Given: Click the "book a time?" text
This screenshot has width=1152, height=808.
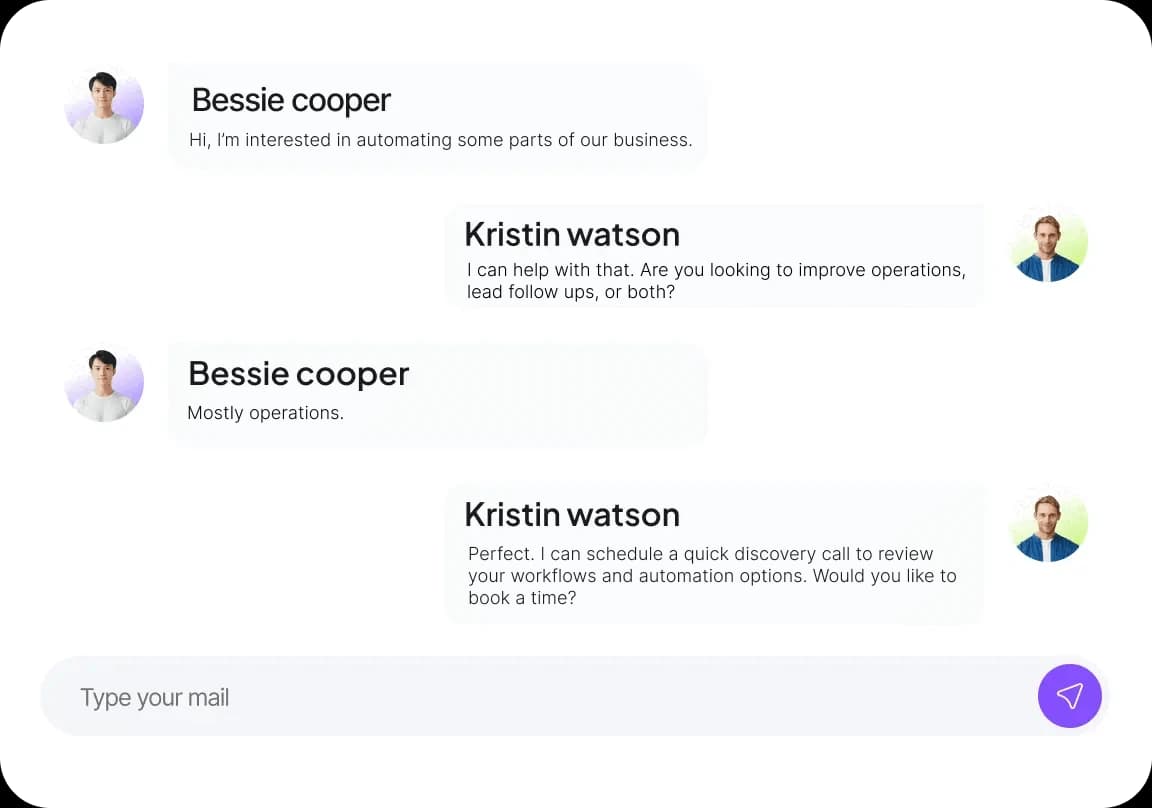Looking at the screenshot, I should click(x=521, y=598).
